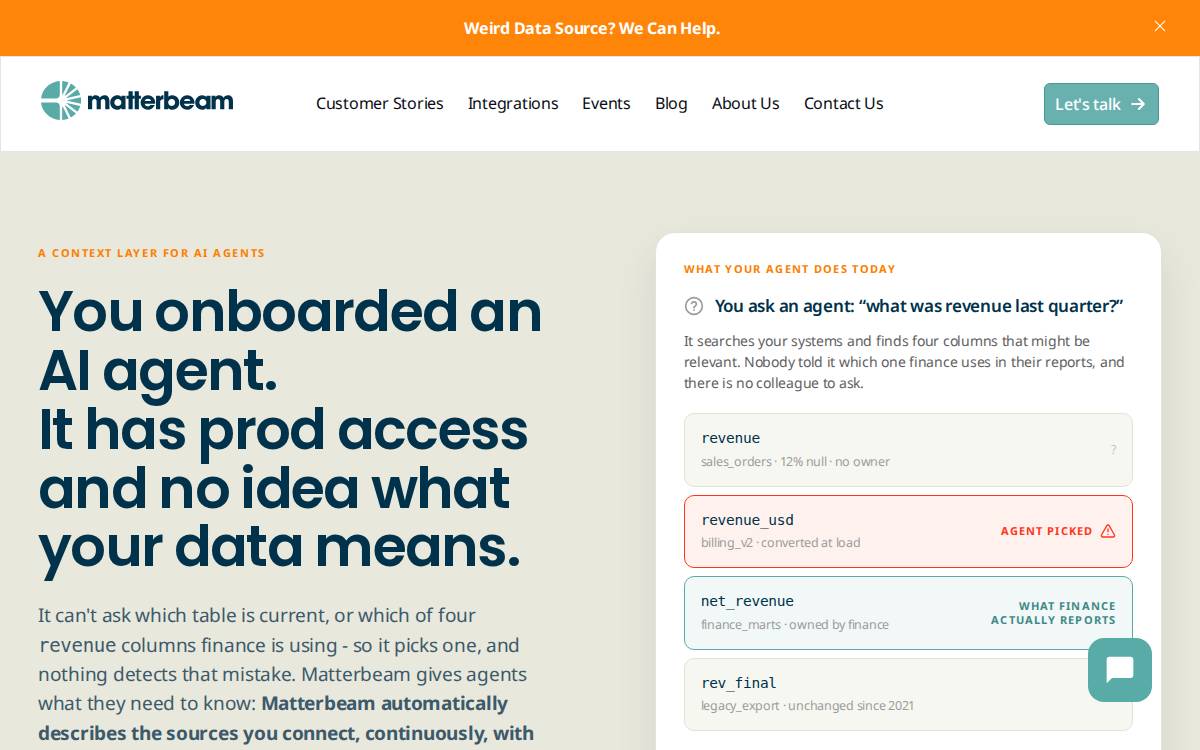
Task: Click the AGENT PICKED label
Action: tap(1046, 531)
